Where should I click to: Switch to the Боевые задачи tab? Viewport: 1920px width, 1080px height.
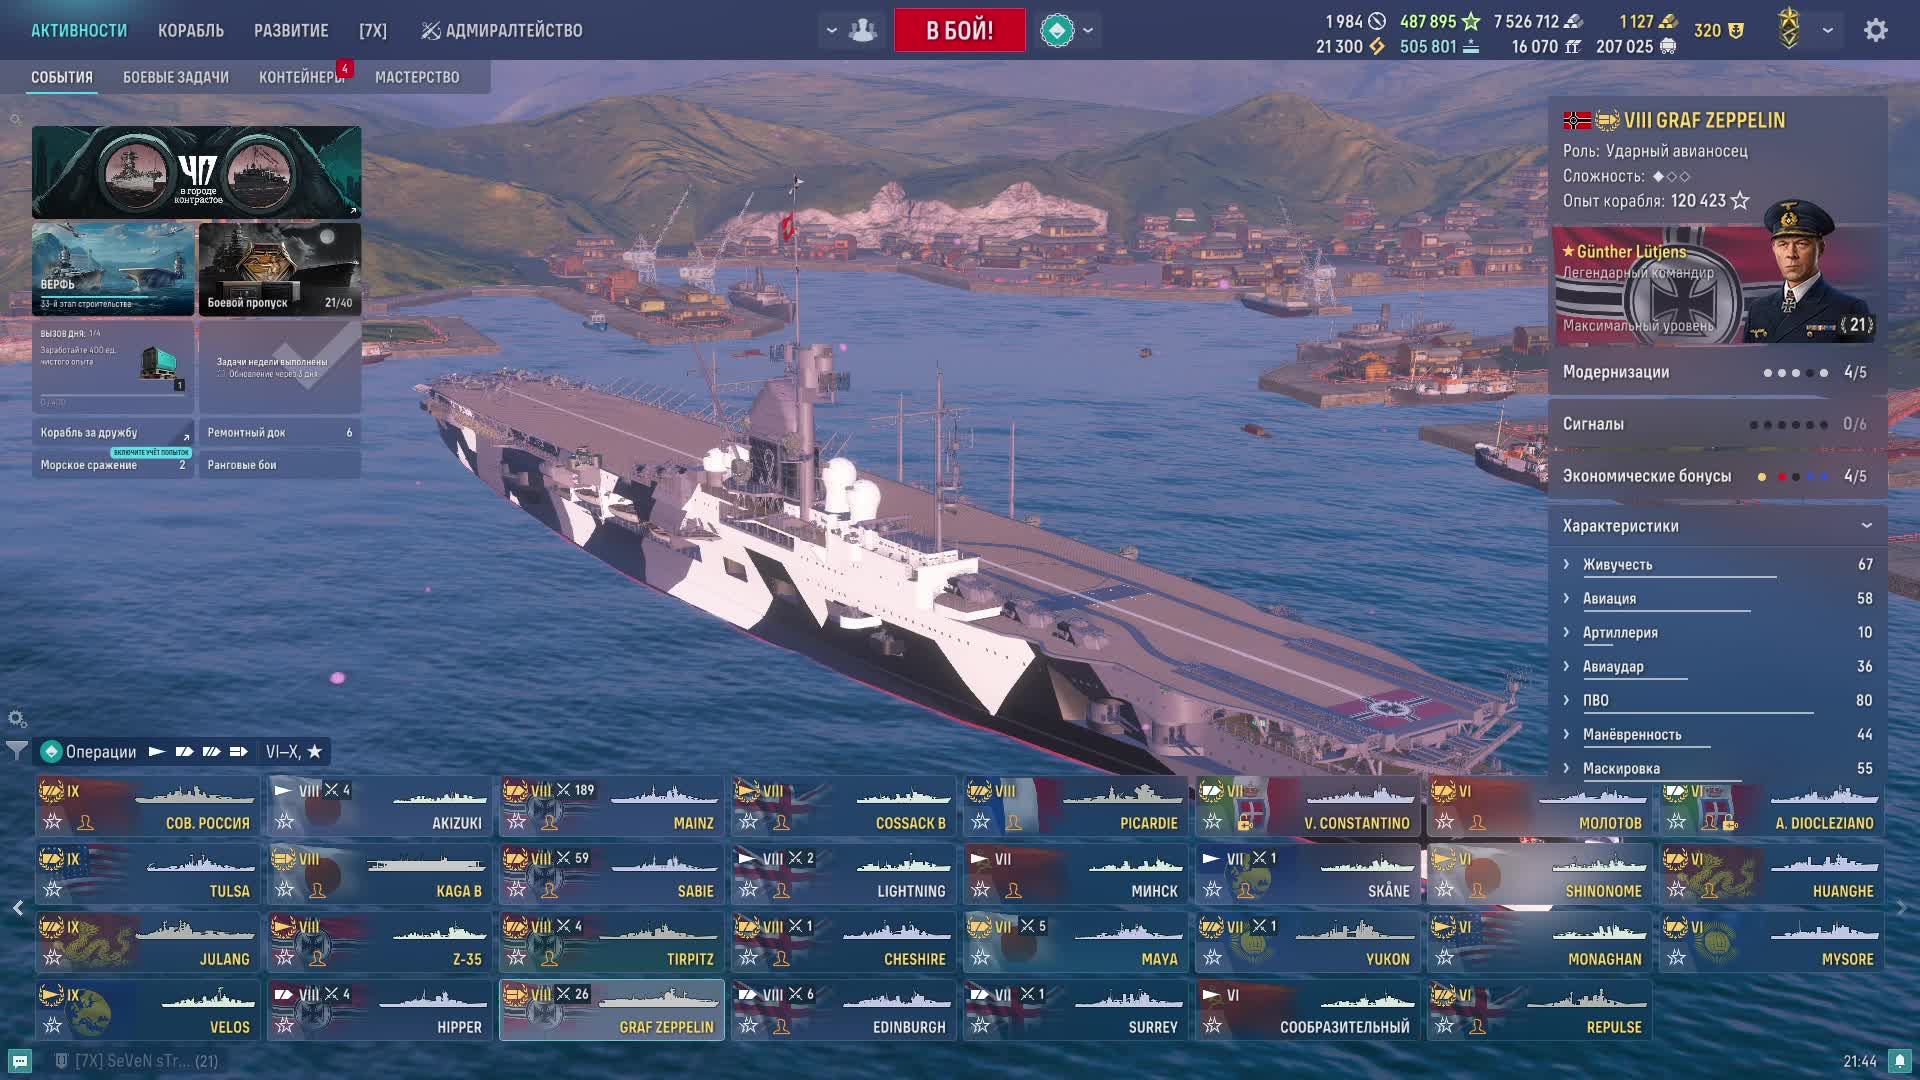(176, 77)
